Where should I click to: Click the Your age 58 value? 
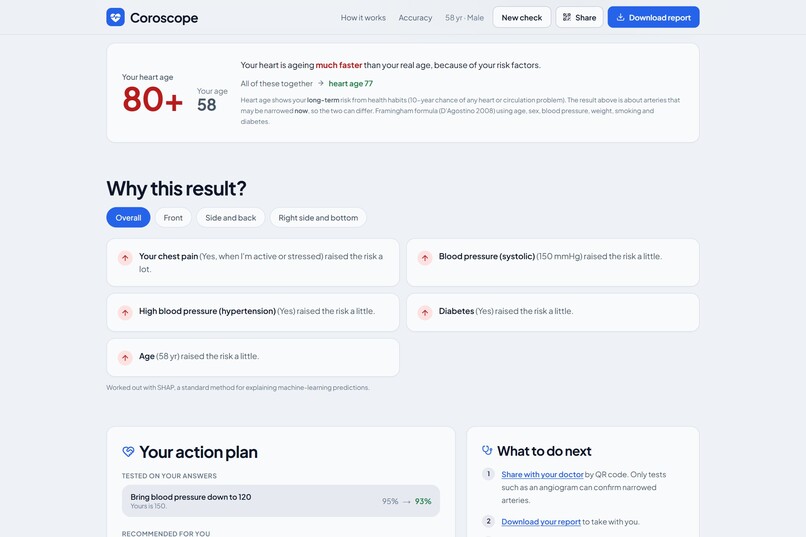[206, 105]
